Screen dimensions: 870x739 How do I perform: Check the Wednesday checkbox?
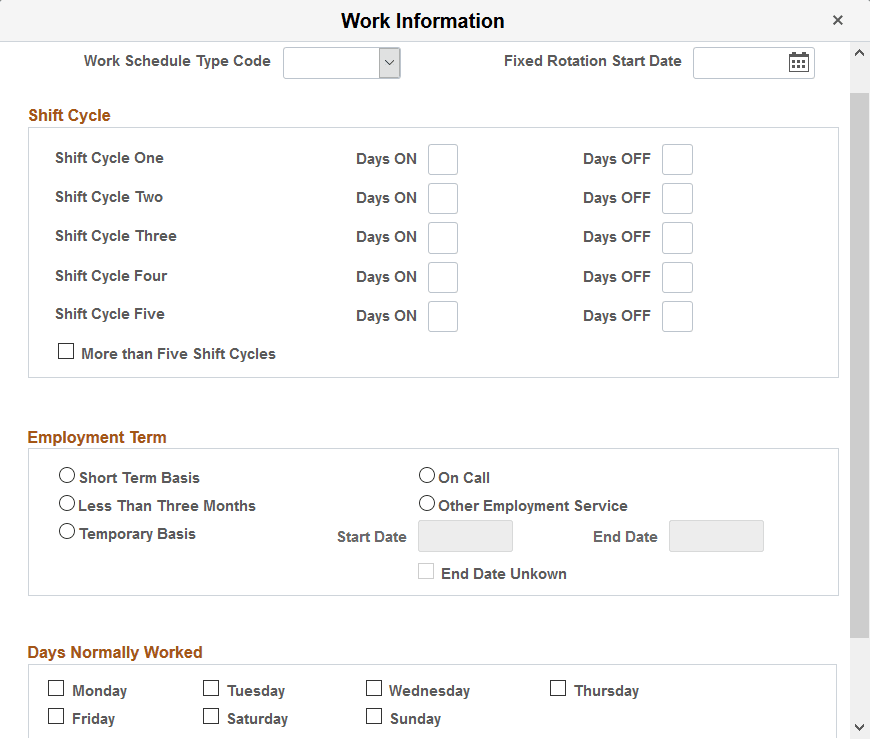(374, 688)
